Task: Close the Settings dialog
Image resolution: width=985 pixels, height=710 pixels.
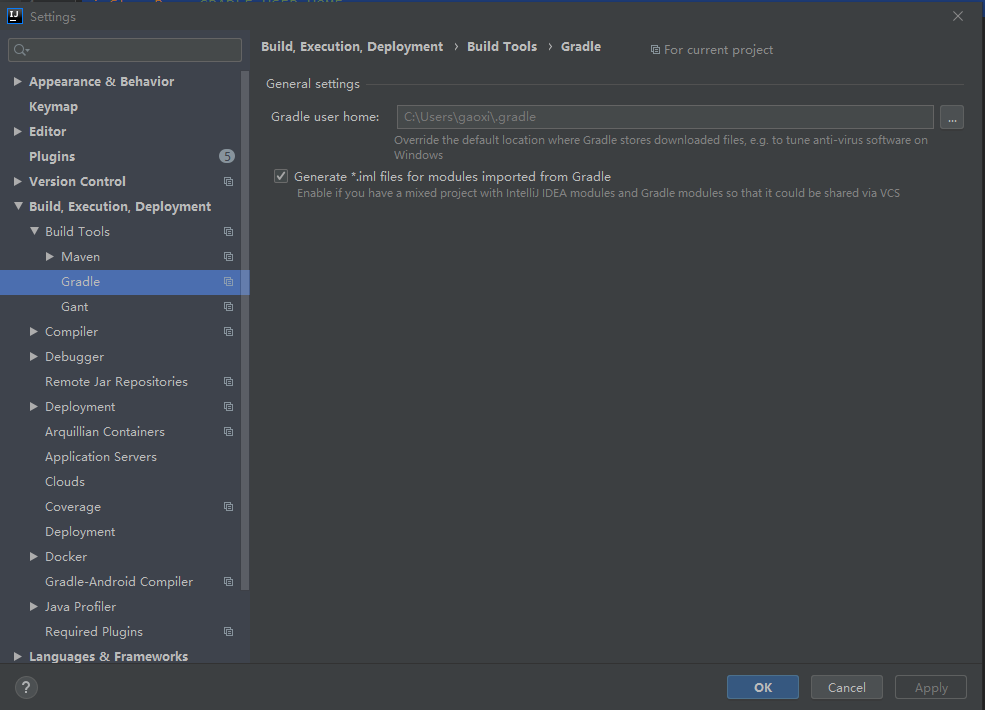Action: tap(957, 16)
